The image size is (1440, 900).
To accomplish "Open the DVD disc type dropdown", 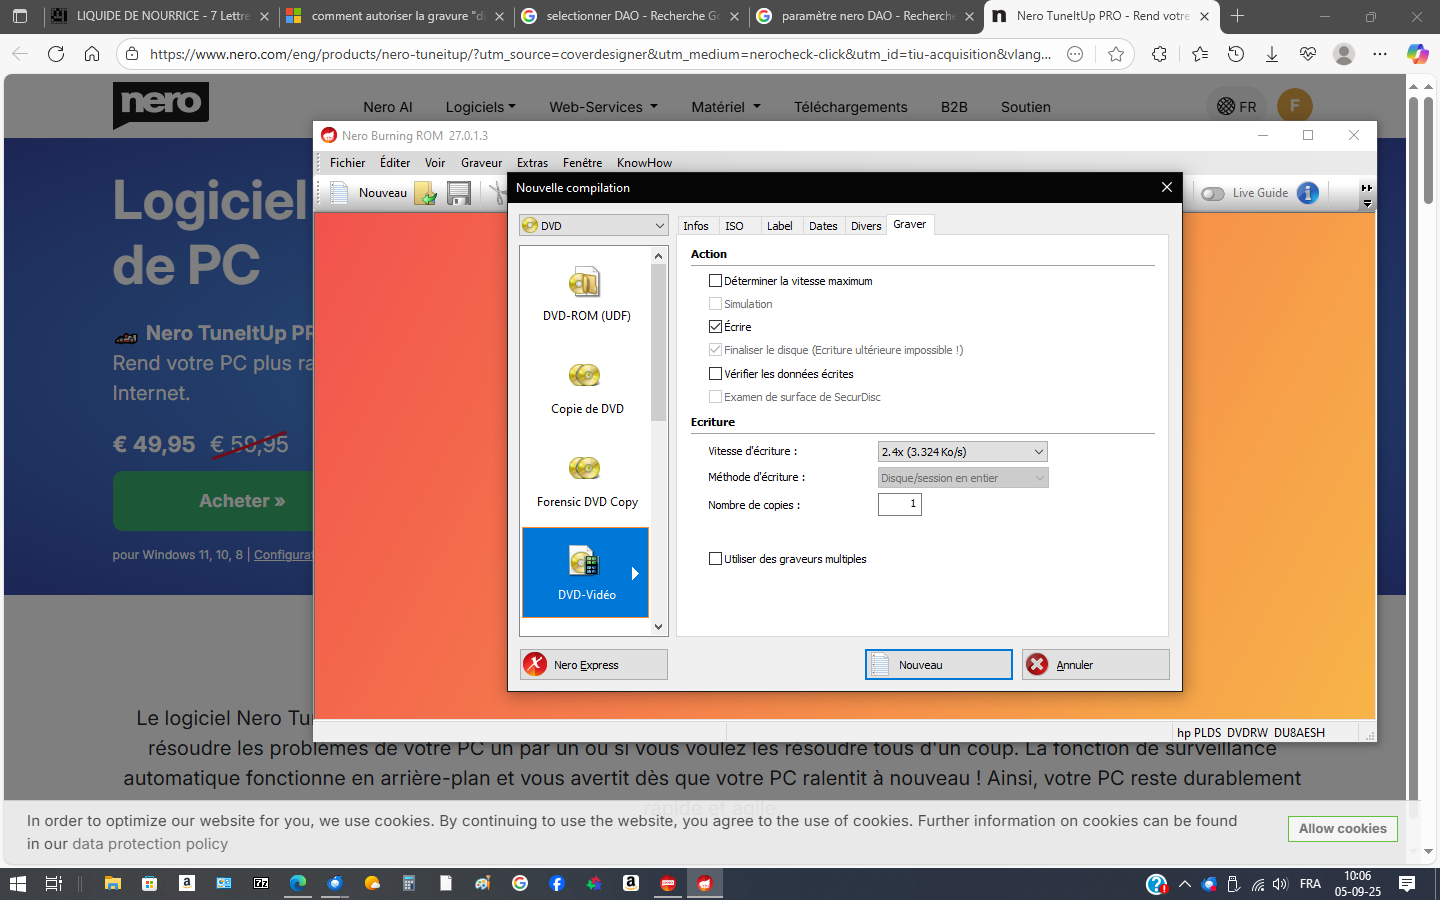I will [593, 226].
